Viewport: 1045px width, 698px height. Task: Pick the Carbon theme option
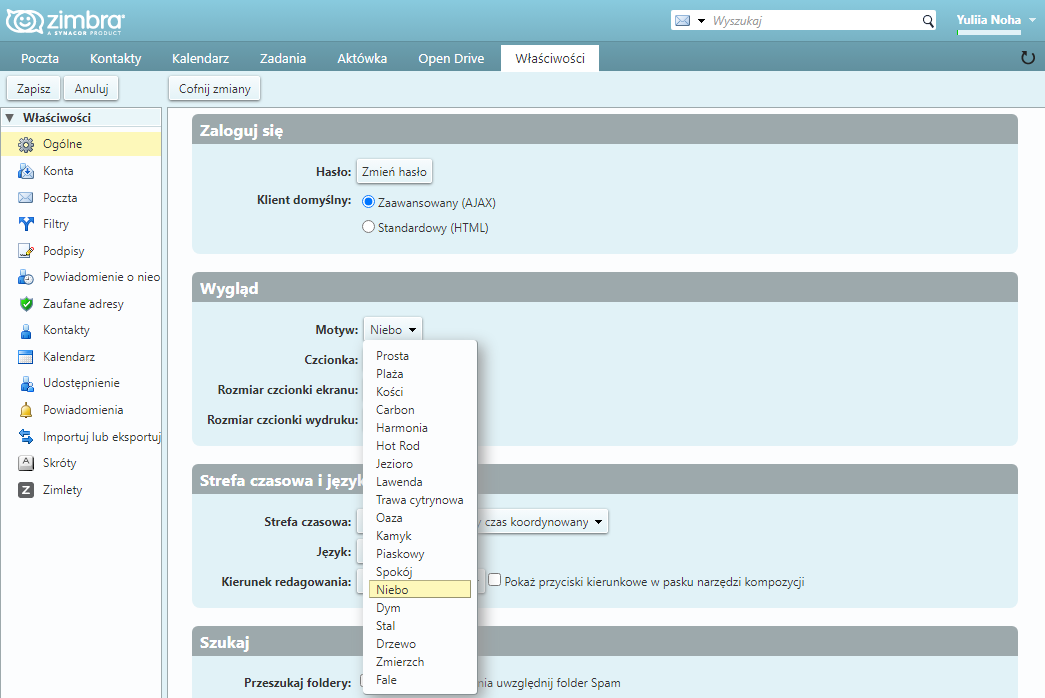coord(395,410)
